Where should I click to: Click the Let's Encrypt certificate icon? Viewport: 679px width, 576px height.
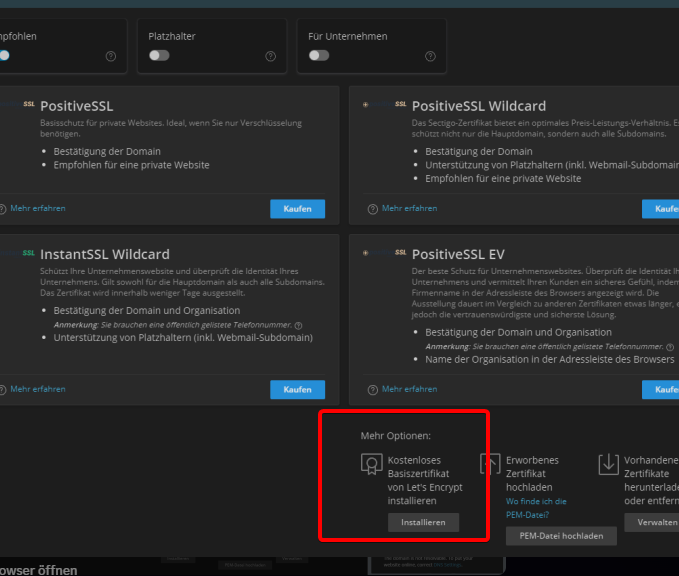[372, 464]
